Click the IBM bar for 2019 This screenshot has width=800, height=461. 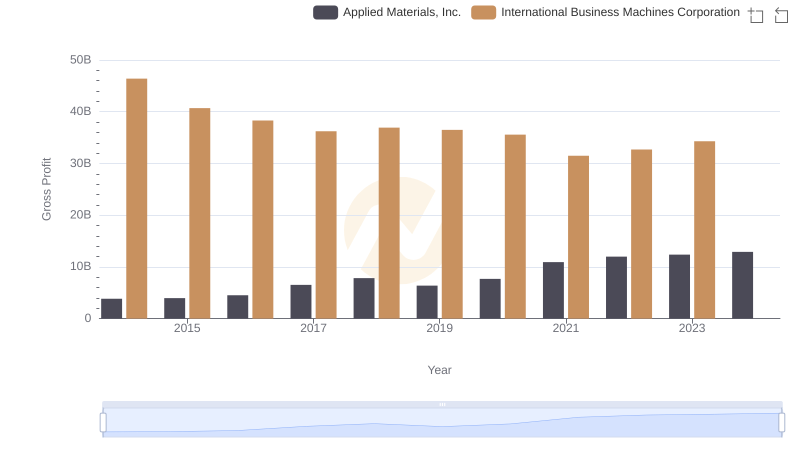coord(452,224)
